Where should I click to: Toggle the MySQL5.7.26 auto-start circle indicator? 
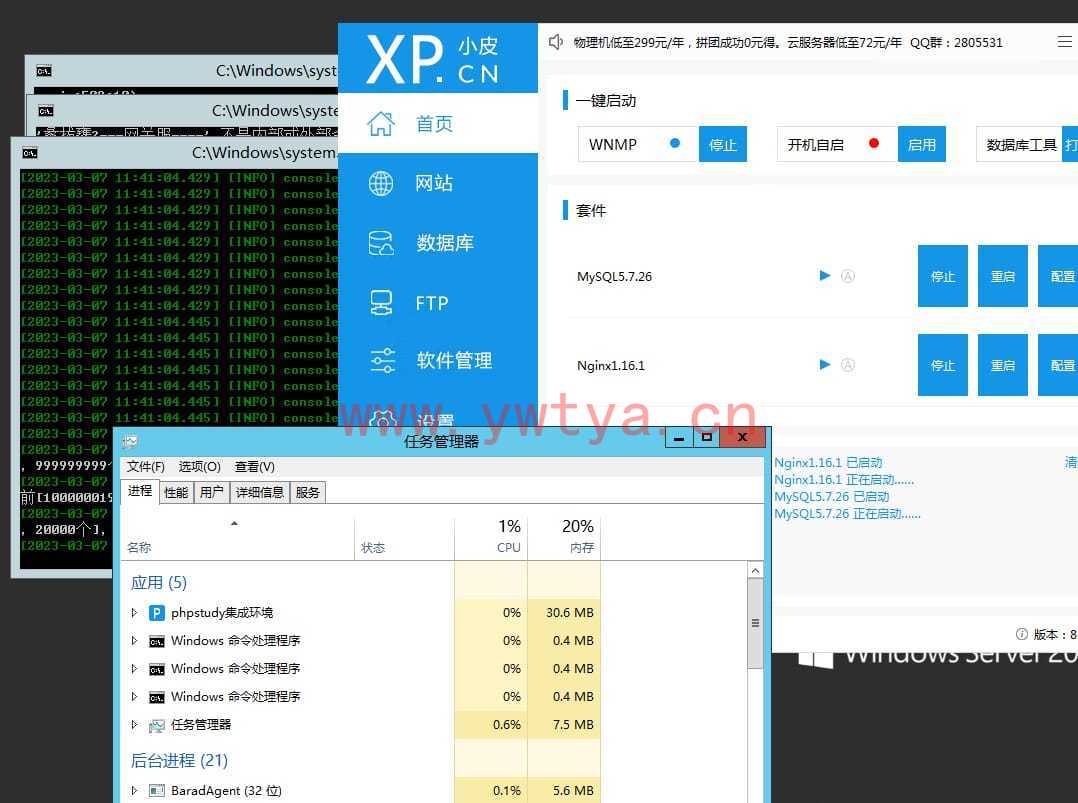coord(848,276)
